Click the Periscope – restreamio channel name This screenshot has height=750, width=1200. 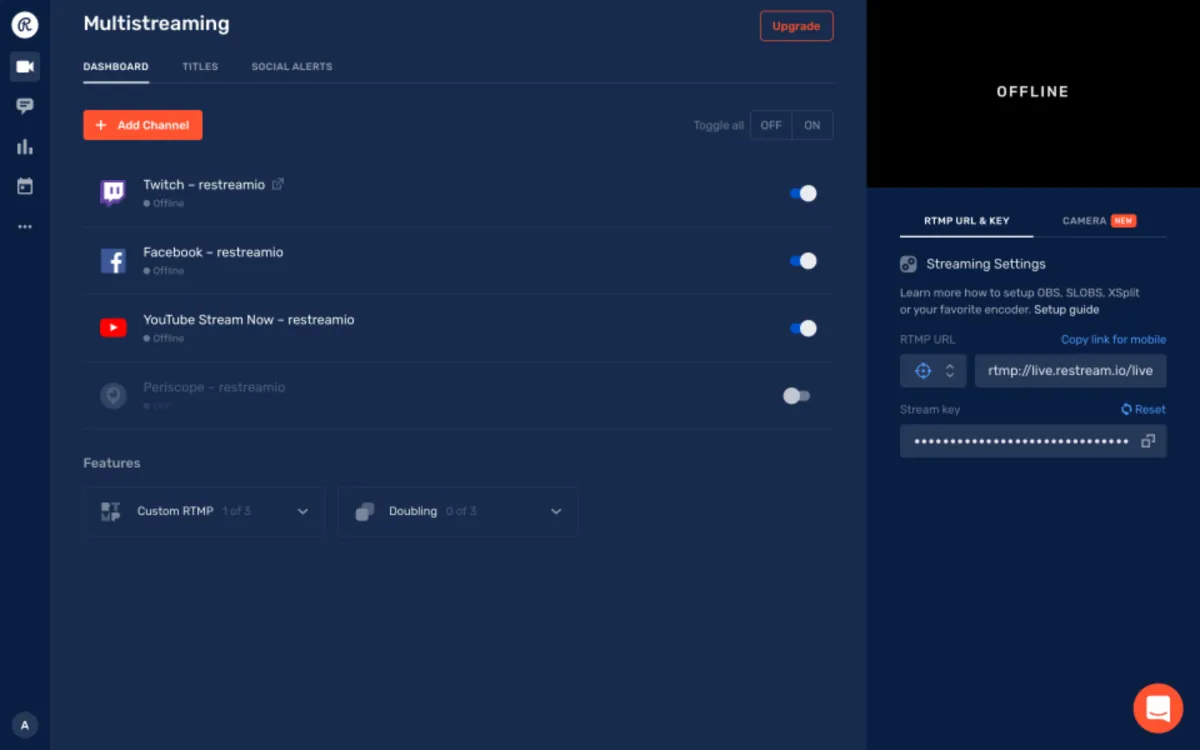214,387
